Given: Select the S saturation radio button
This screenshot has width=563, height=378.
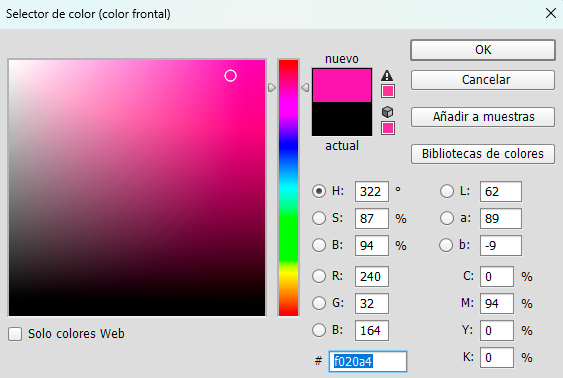Looking at the screenshot, I should 319,218.
